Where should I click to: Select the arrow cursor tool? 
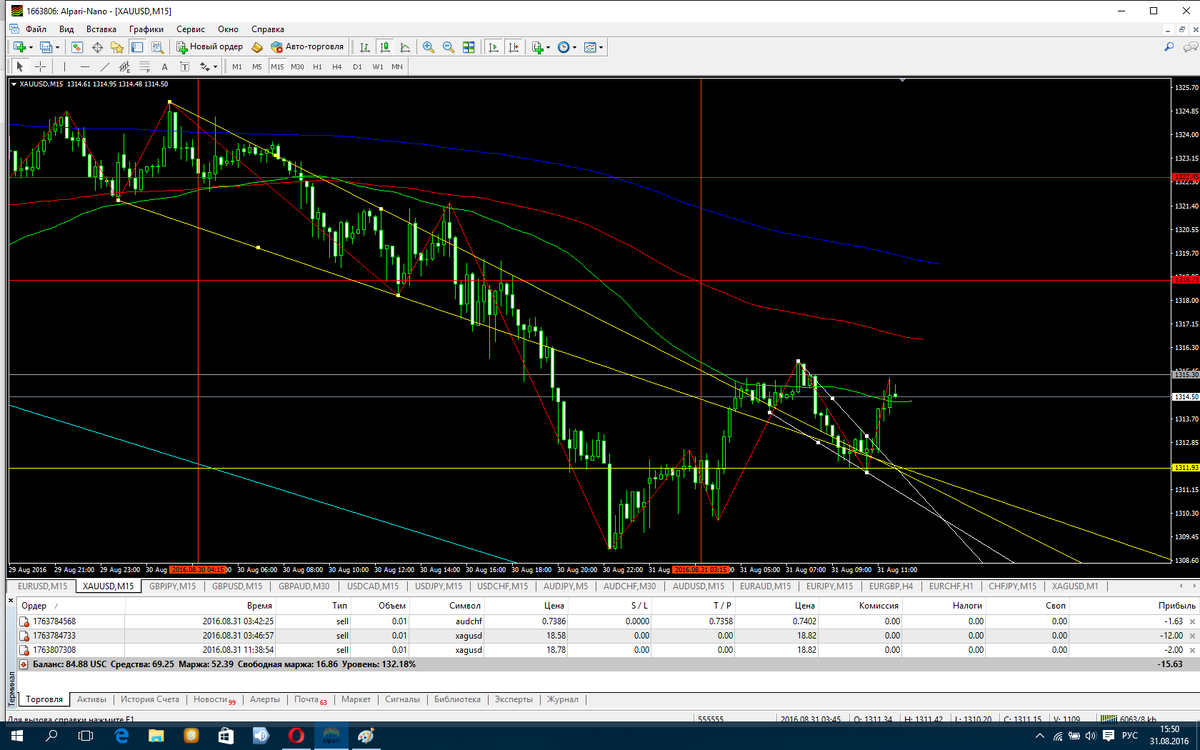pos(19,66)
